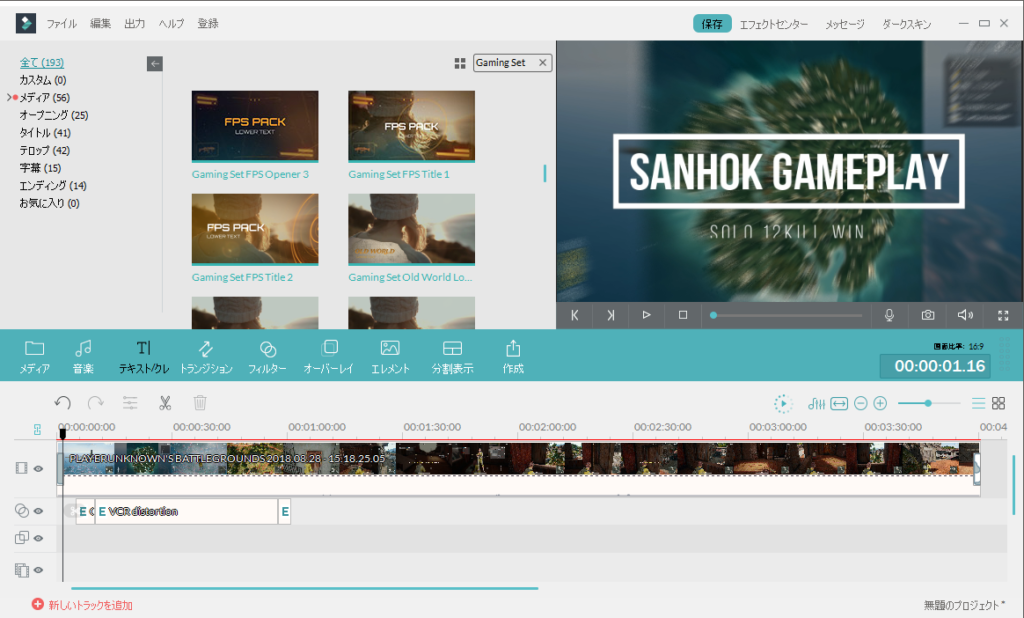Open the audio mixer icon
Screen dimensions: 1024x618
(816, 404)
